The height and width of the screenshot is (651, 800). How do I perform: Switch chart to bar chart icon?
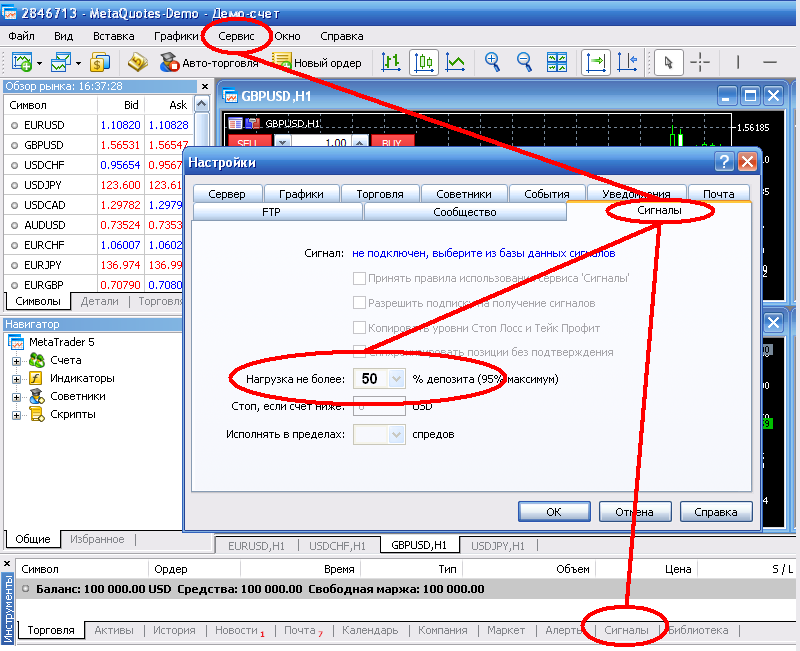391,62
